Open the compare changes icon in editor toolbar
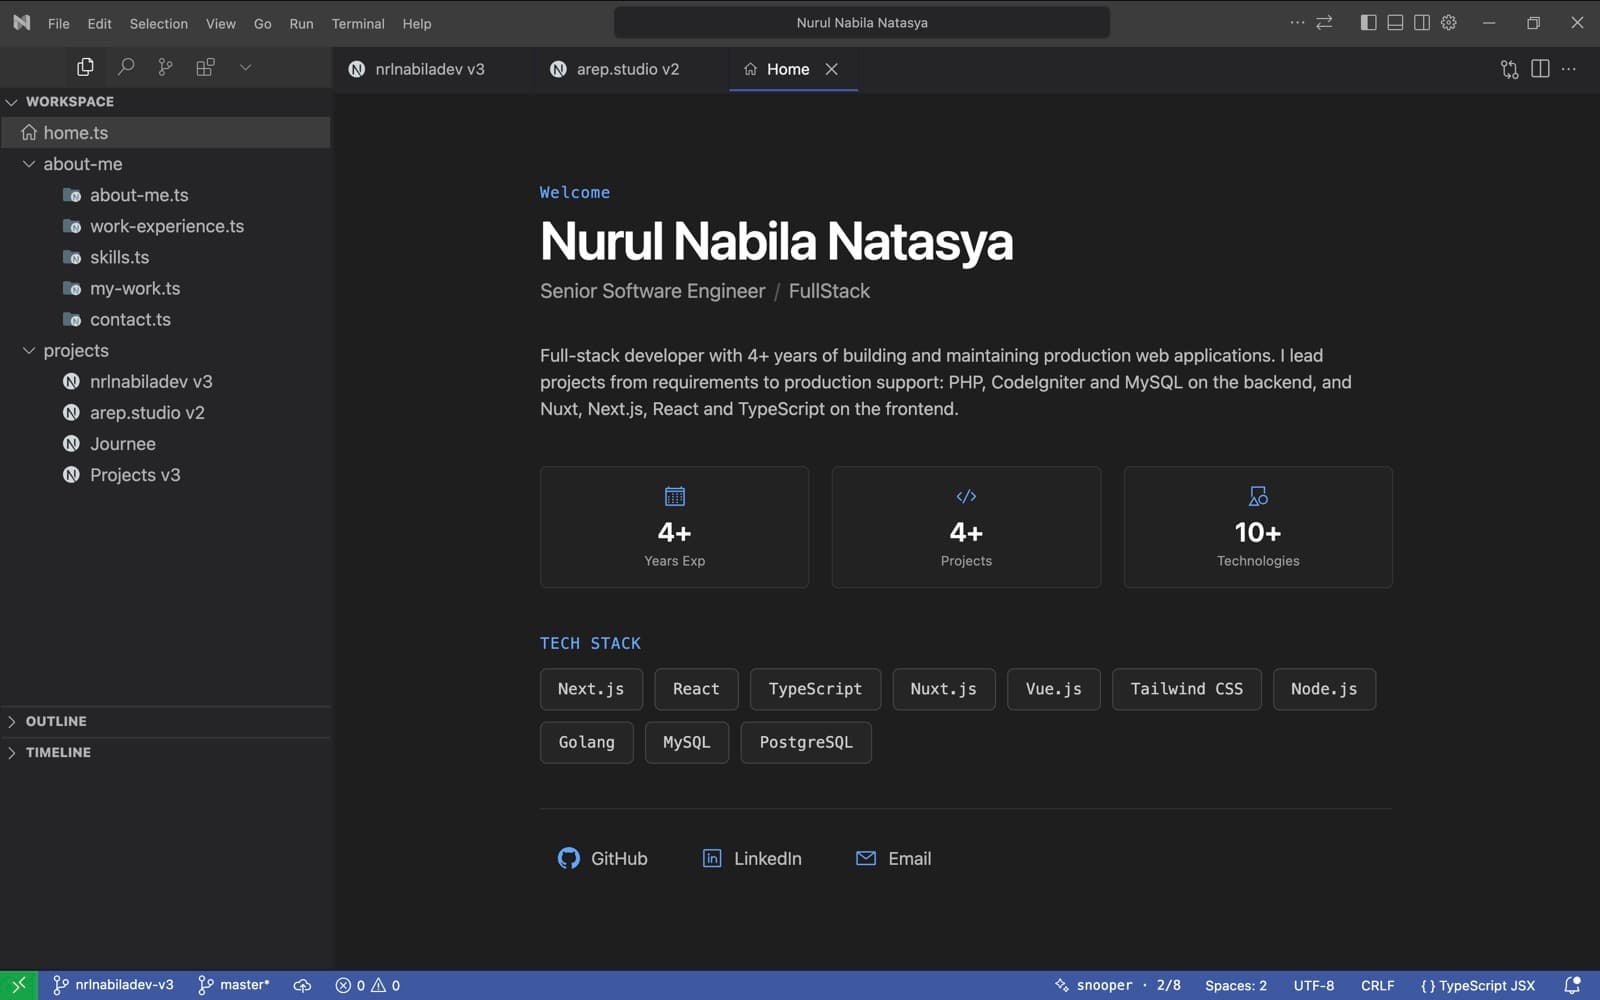 tap(1509, 69)
